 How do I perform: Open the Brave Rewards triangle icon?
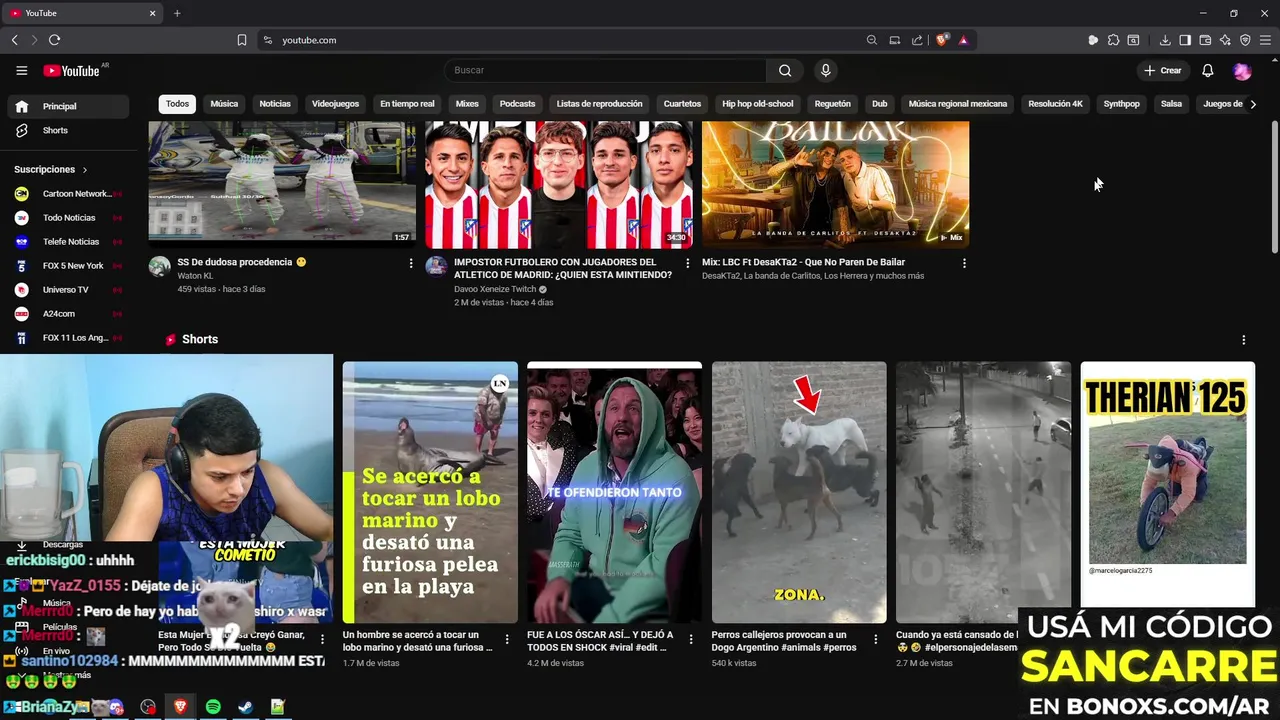point(963,40)
